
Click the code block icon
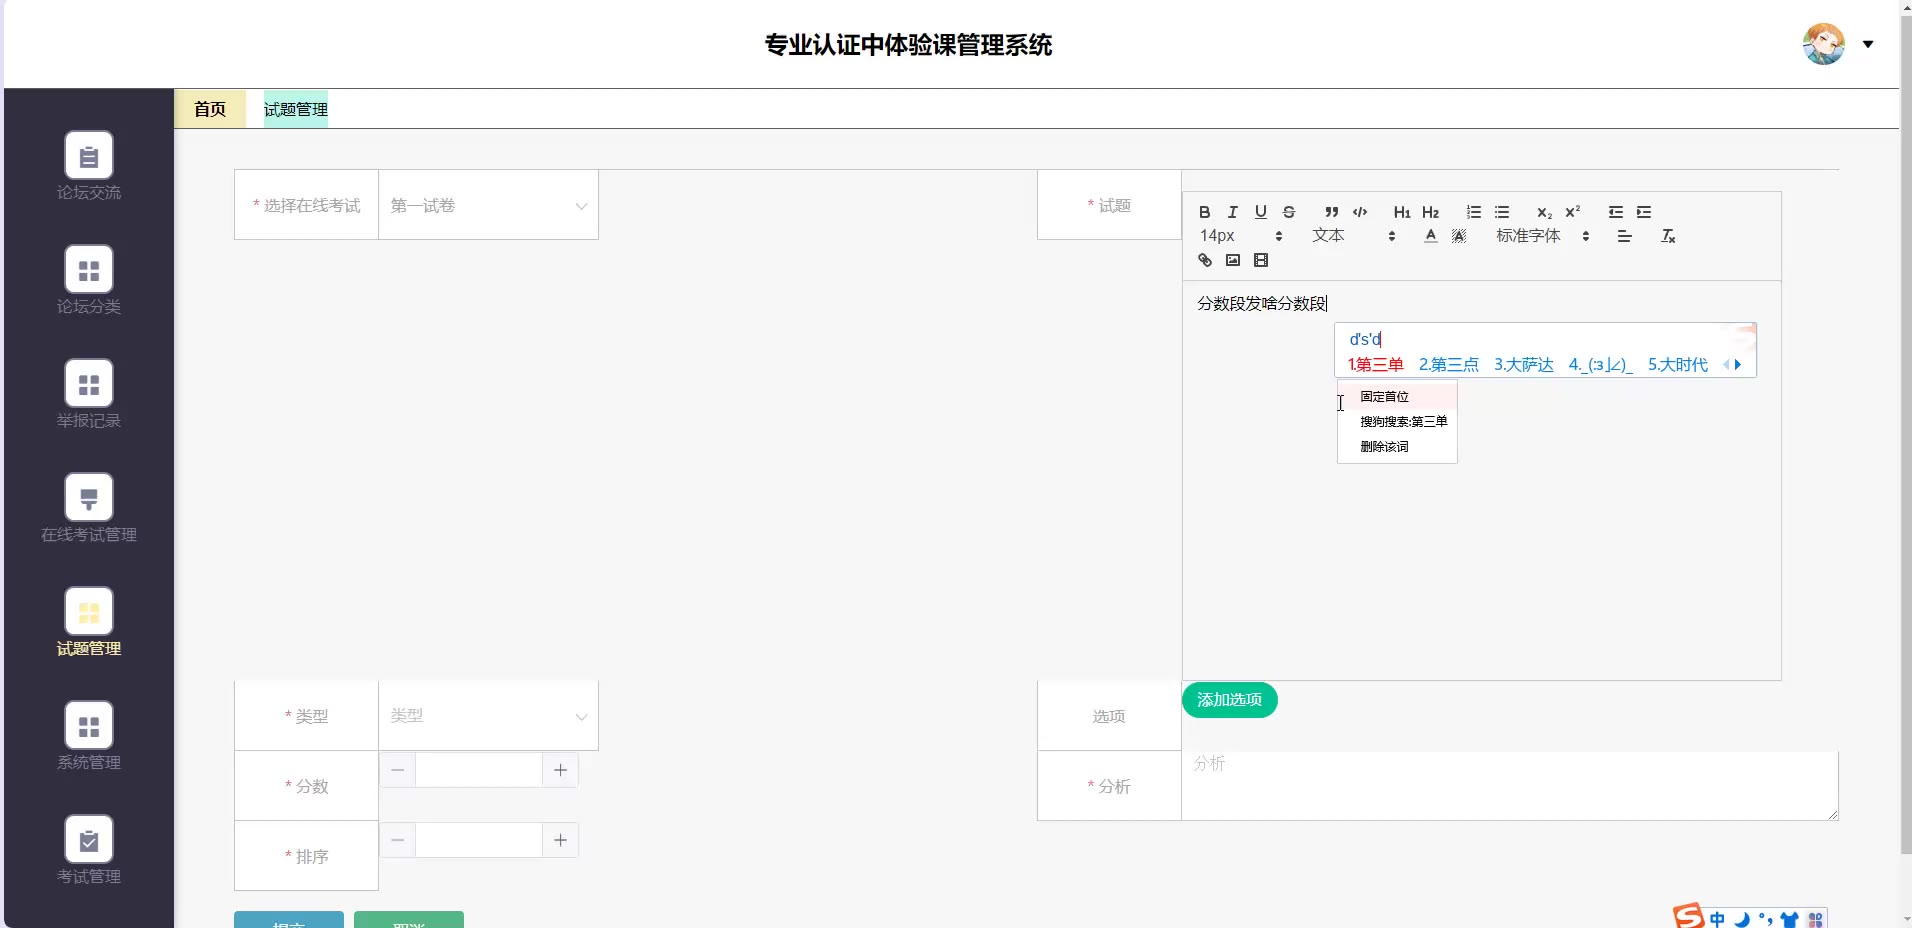pyautogui.click(x=1360, y=212)
